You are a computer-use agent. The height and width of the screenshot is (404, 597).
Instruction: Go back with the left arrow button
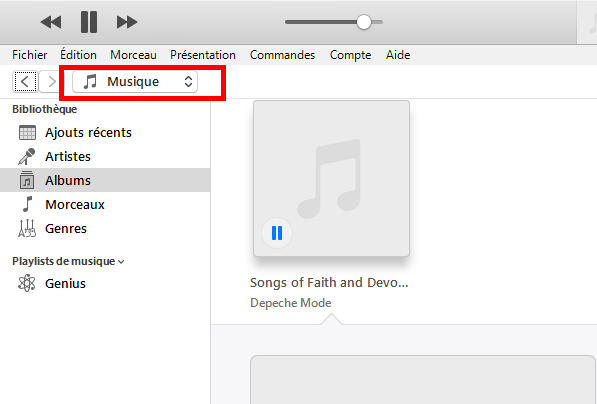[x=25, y=81]
